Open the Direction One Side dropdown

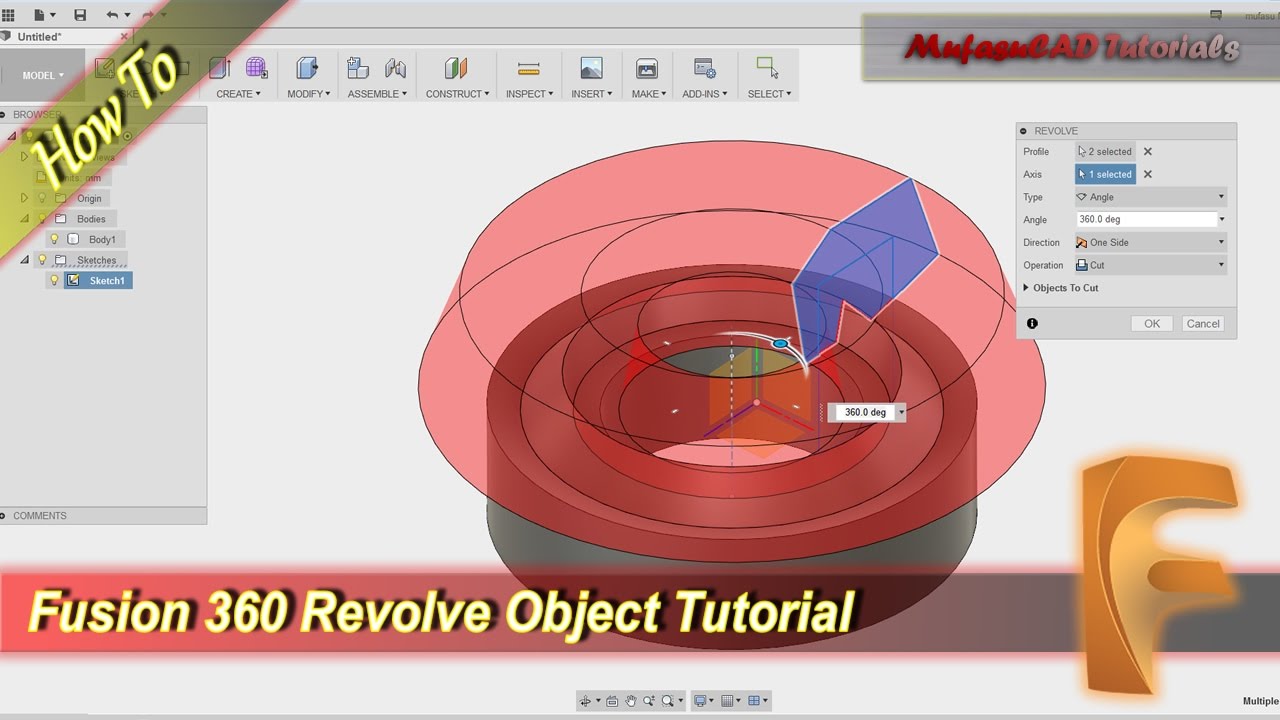[x=1150, y=242]
